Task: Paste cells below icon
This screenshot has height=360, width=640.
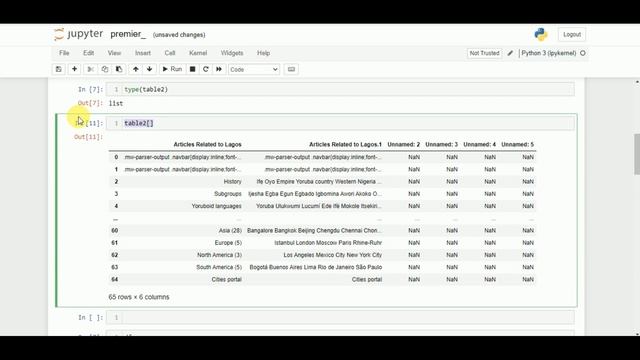Action: [x=119, y=69]
